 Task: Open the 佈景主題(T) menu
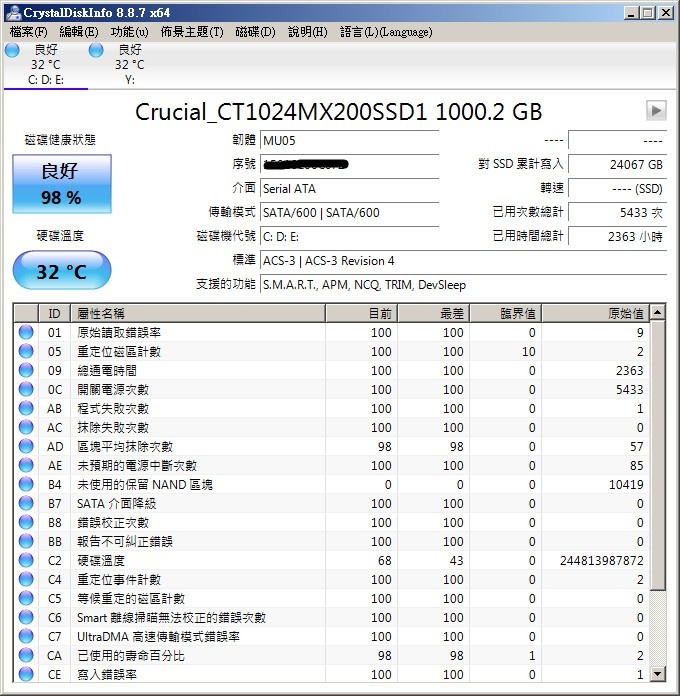192,32
